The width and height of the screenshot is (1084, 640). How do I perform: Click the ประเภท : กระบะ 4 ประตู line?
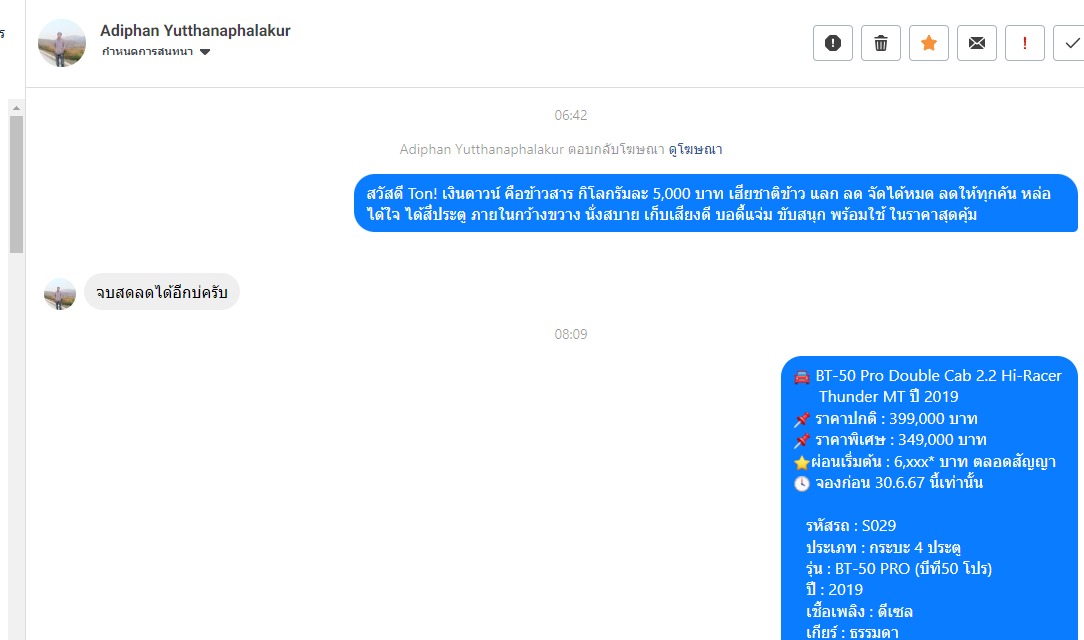pos(884,547)
